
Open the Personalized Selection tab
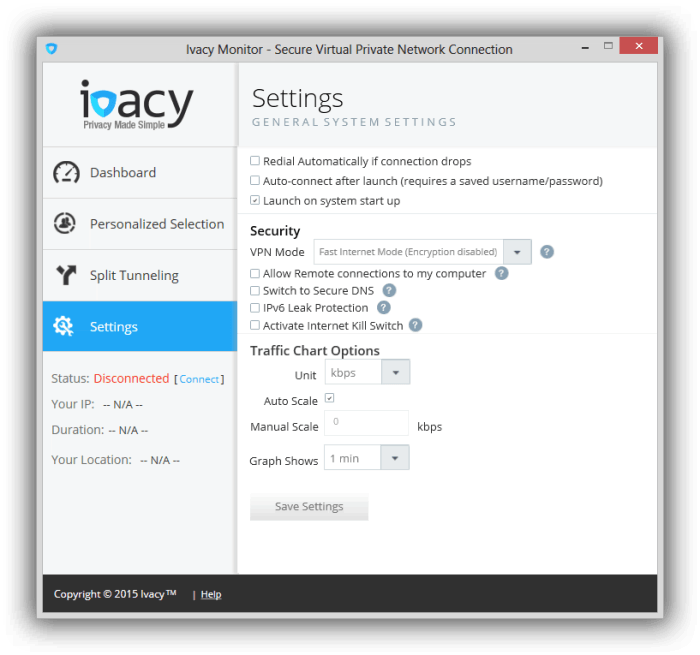point(140,224)
